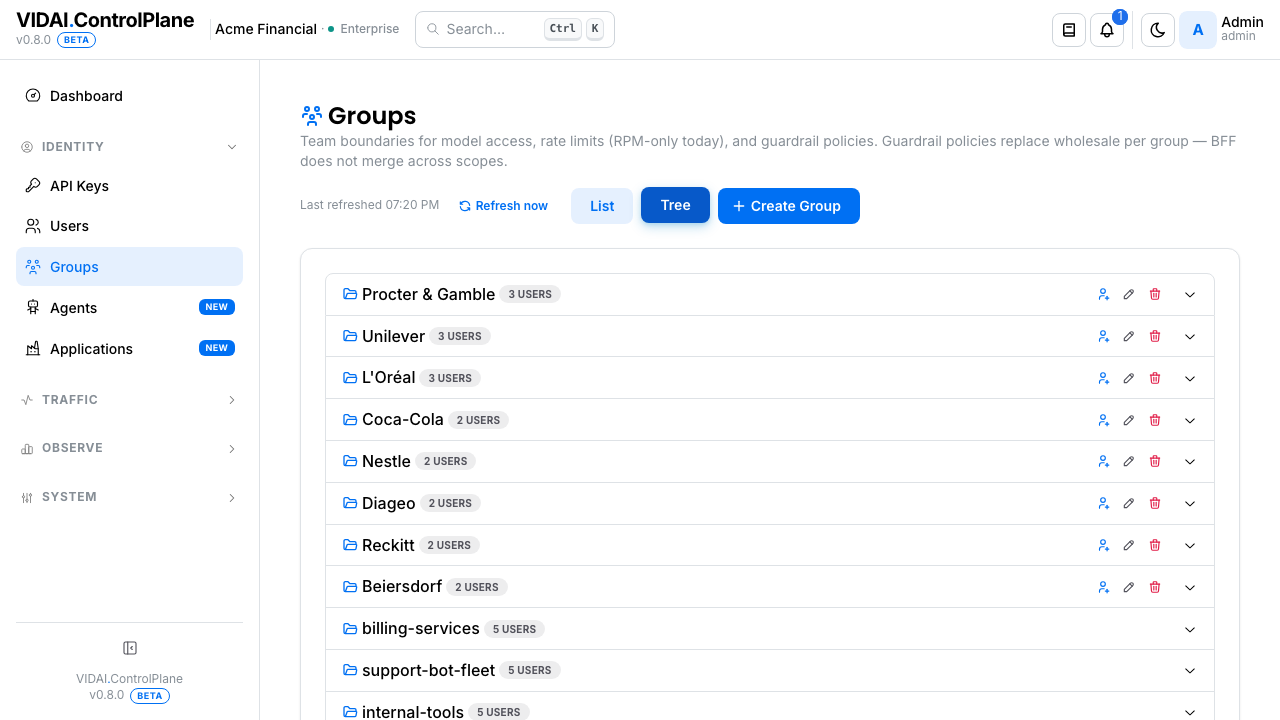Click the Beiersdorf group name
Screen dimensions: 1280x720
[402, 587]
